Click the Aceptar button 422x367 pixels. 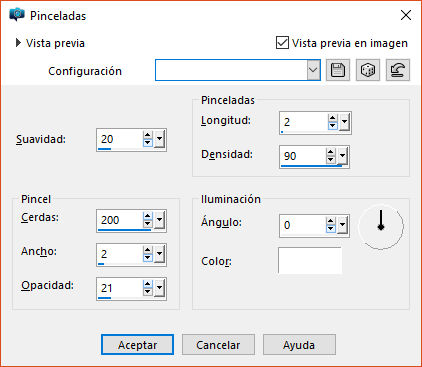137,345
